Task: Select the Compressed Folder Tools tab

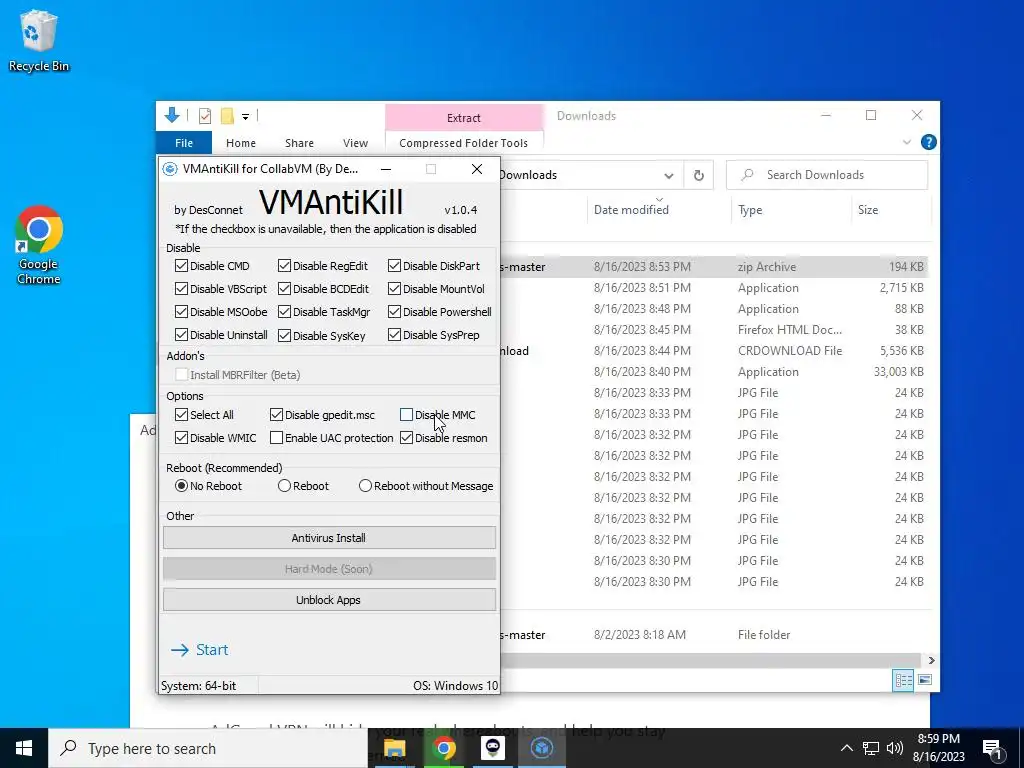Action: [x=464, y=143]
